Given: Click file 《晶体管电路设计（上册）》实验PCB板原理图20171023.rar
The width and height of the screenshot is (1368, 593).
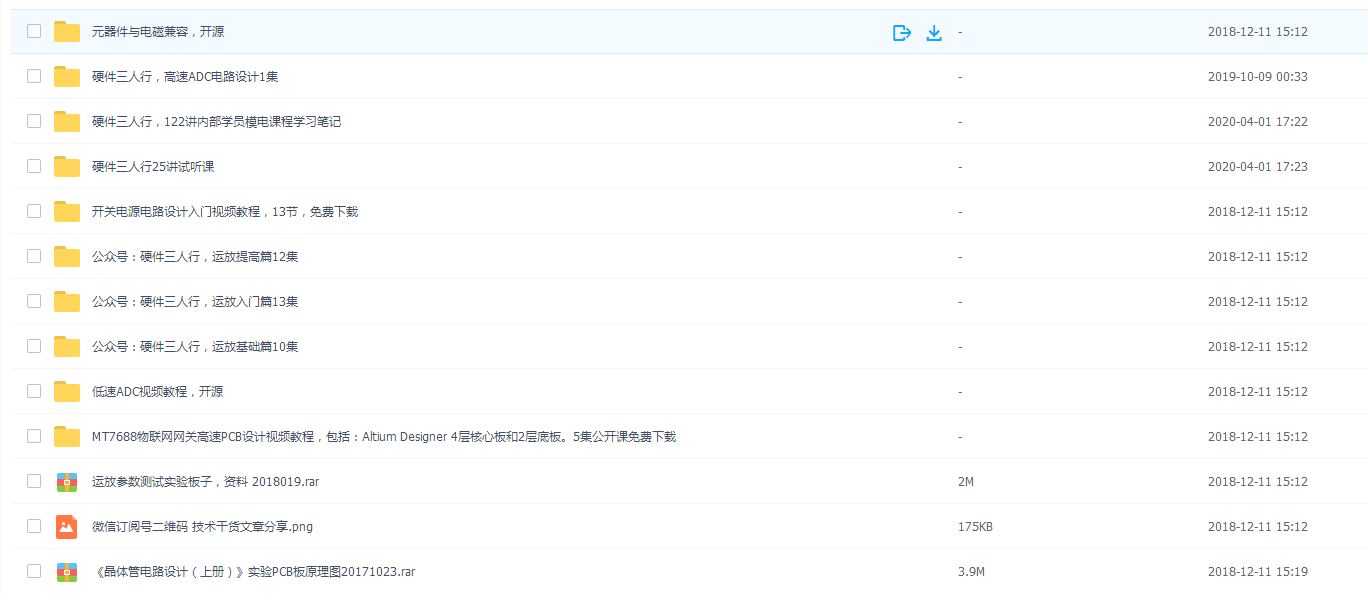Looking at the screenshot, I should pos(253,572).
